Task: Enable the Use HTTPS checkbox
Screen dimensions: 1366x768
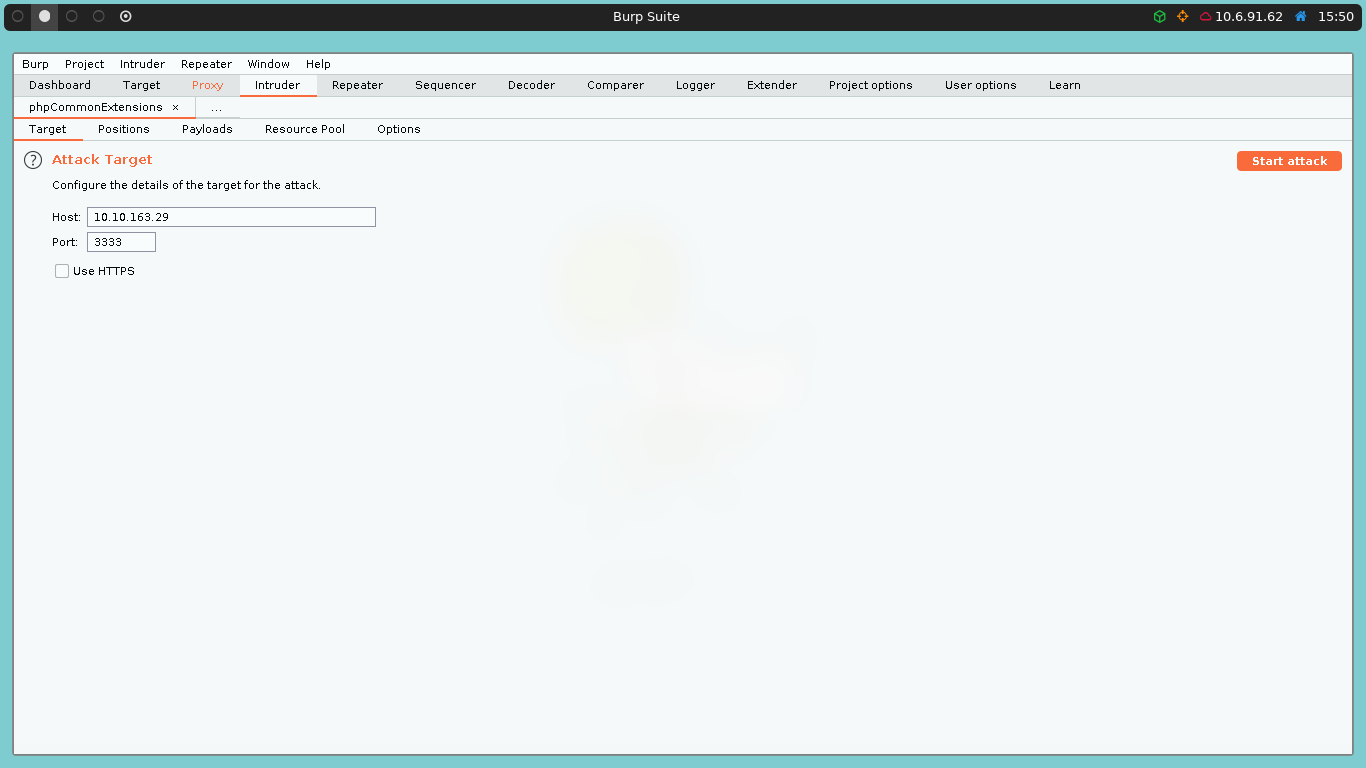Action: coord(62,271)
